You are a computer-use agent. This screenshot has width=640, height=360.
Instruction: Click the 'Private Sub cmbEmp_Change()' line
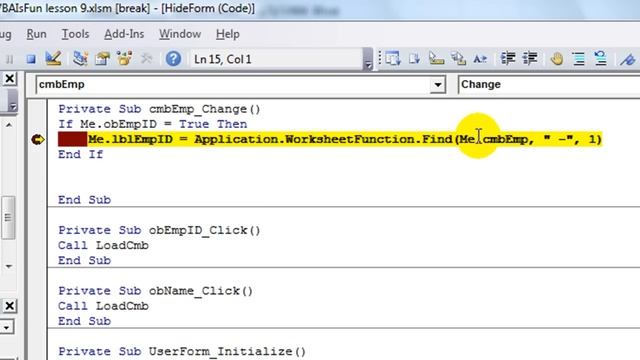pyautogui.click(x=159, y=109)
